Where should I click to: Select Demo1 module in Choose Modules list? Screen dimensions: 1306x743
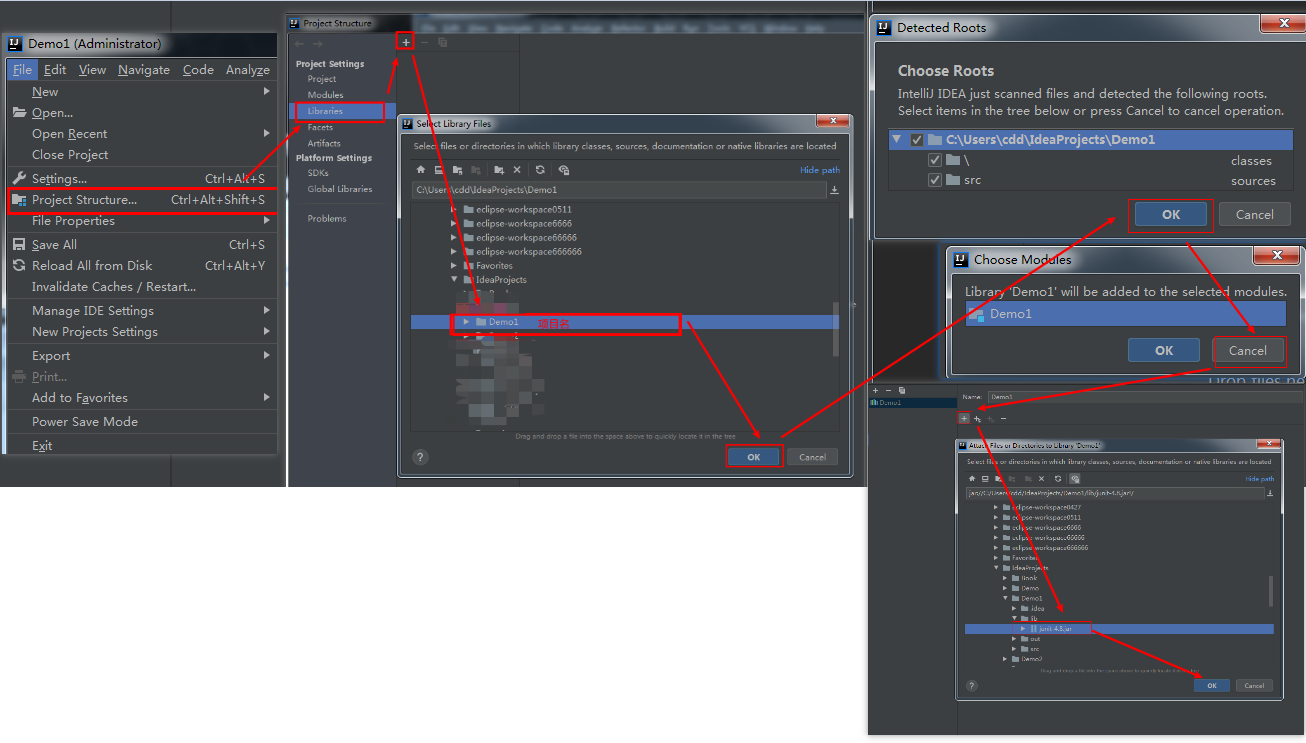(x=1125, y=314)
